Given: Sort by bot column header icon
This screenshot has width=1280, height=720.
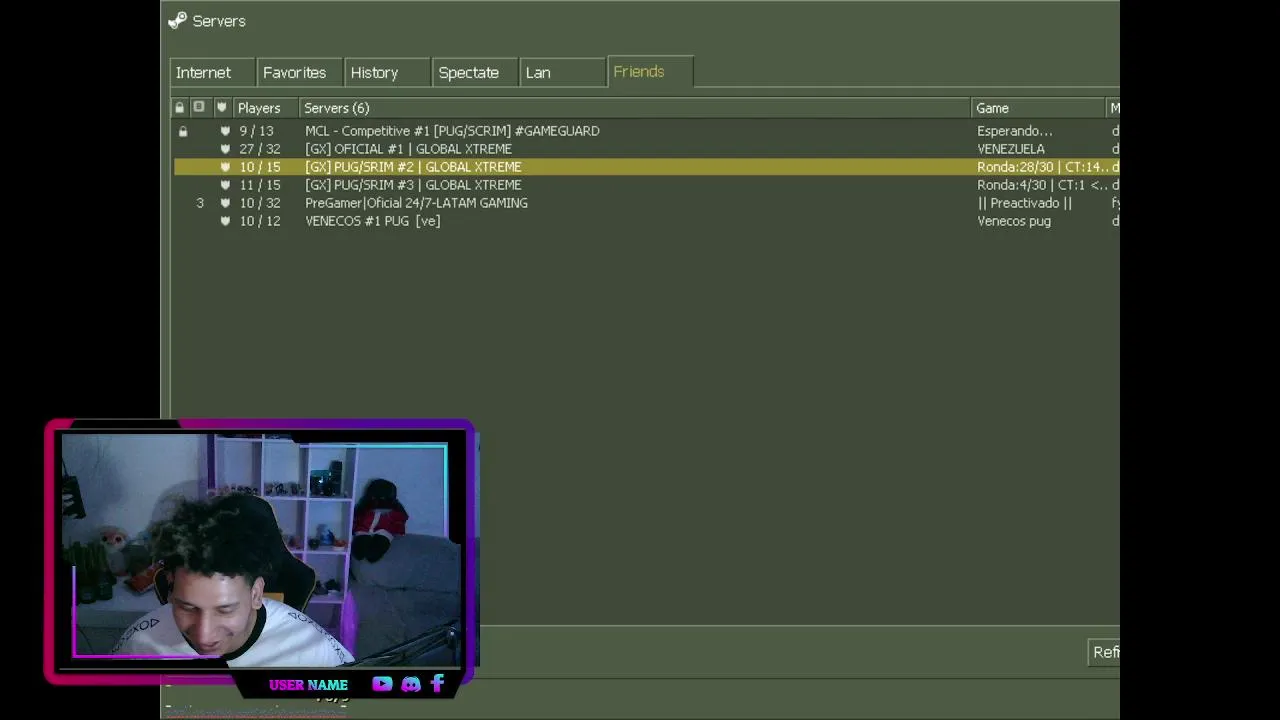Looking at the screenshot, I should point(199,107).
